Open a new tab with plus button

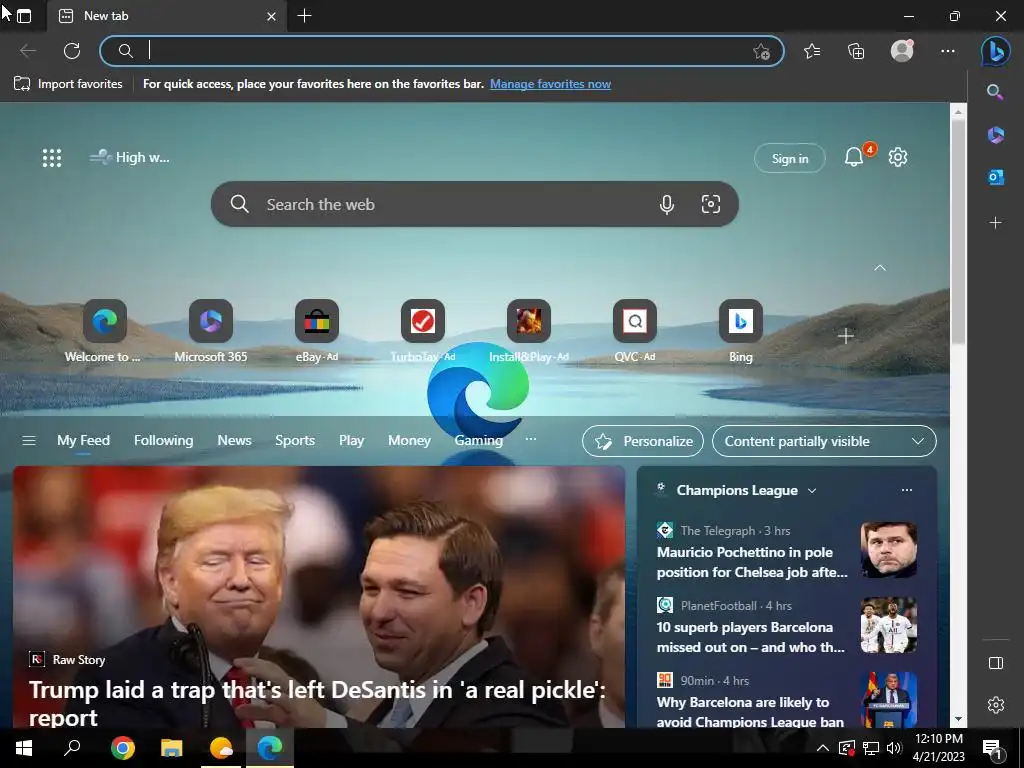304,16
